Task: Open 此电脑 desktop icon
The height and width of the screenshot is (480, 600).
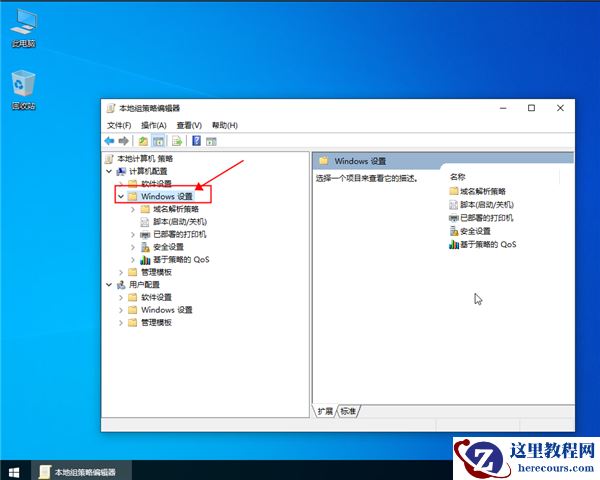Action: [23, 28]
